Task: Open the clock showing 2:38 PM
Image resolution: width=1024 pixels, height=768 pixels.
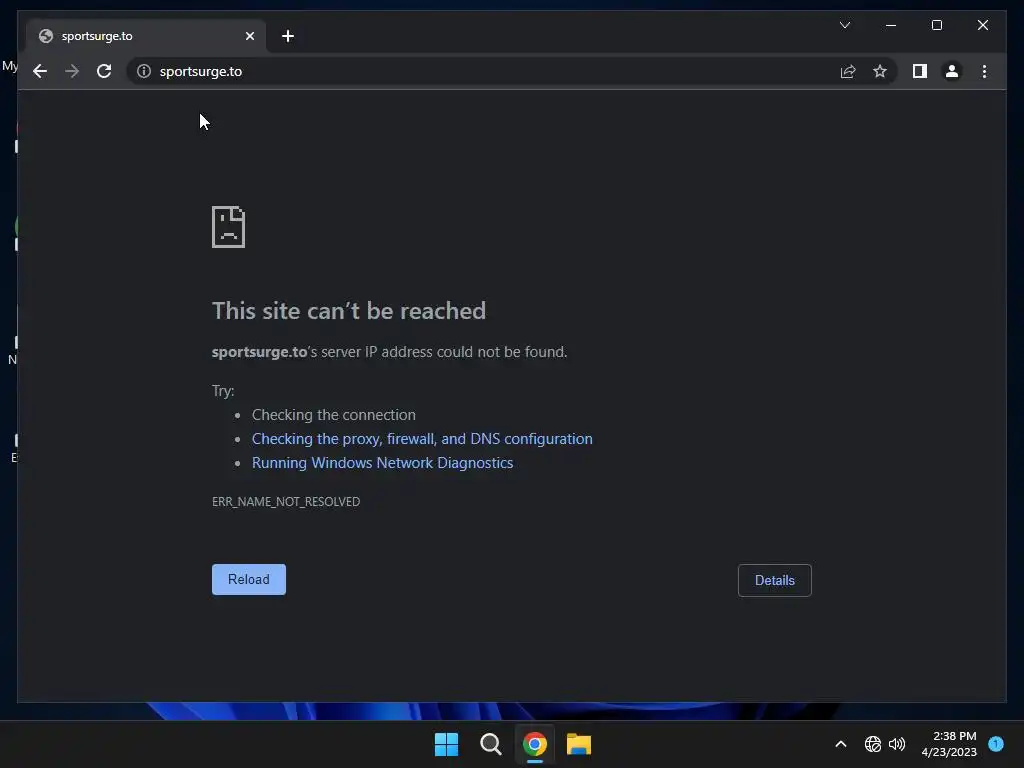Action: click(x=949, y=744)
